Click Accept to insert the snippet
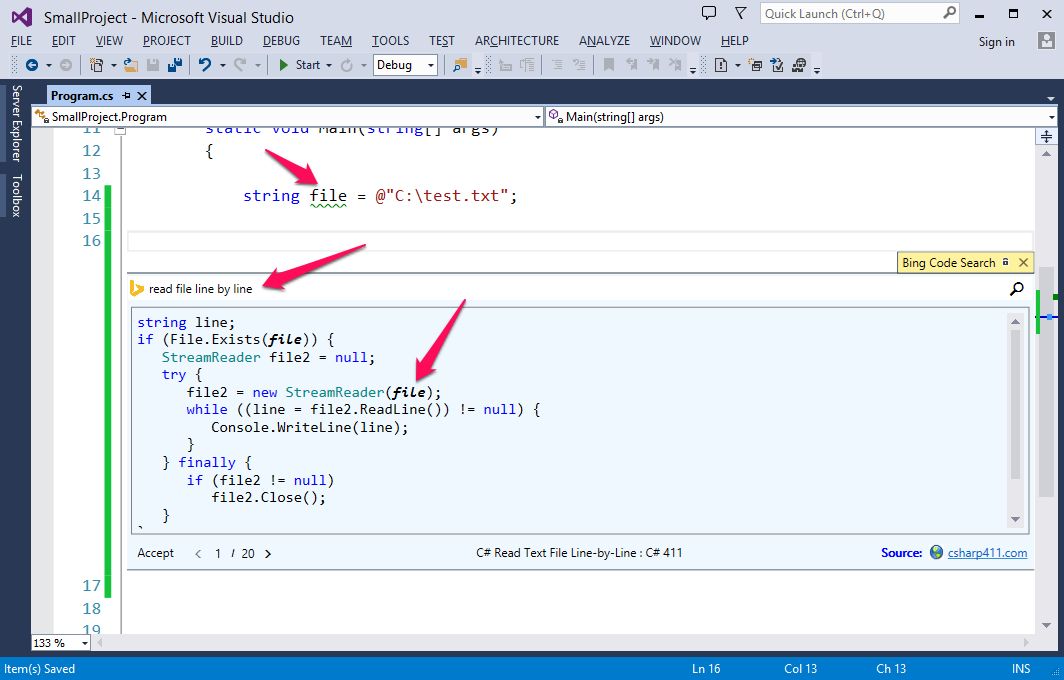This screenshot has width=1064, height=680. coord(155,553)
